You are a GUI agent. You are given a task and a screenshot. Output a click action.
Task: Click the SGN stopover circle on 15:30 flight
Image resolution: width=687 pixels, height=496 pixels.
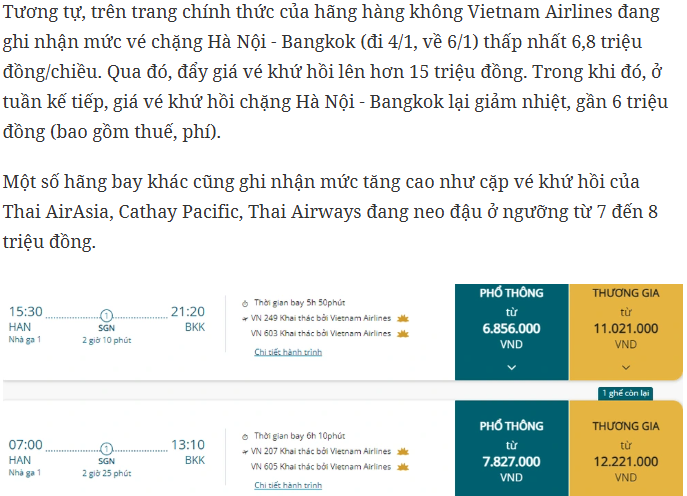[107, 313]
